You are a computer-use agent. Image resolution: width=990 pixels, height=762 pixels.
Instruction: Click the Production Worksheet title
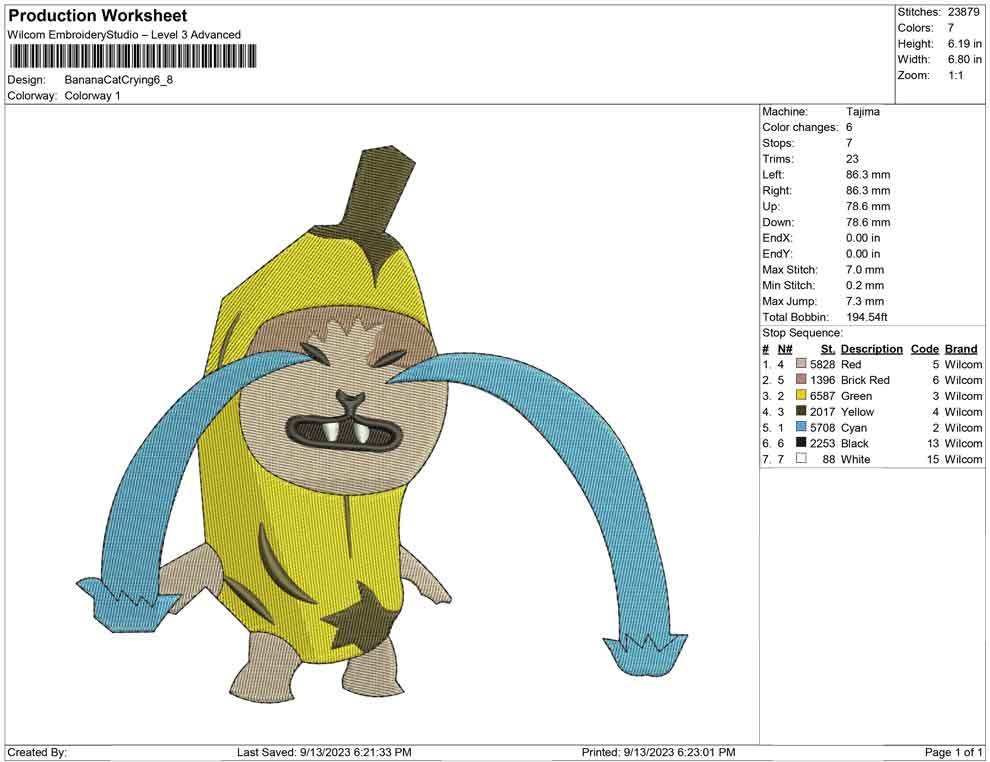coord(98,16)
